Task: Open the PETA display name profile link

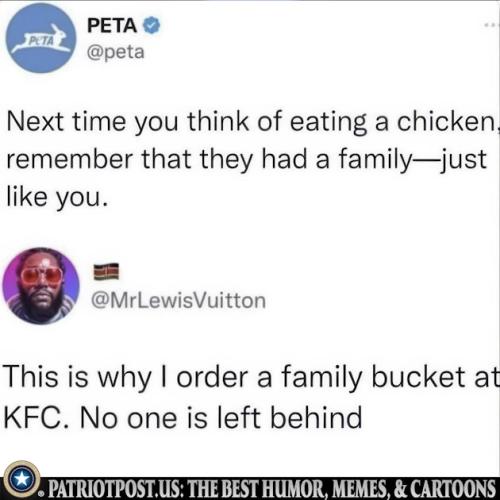Action: tap(112, 26)
